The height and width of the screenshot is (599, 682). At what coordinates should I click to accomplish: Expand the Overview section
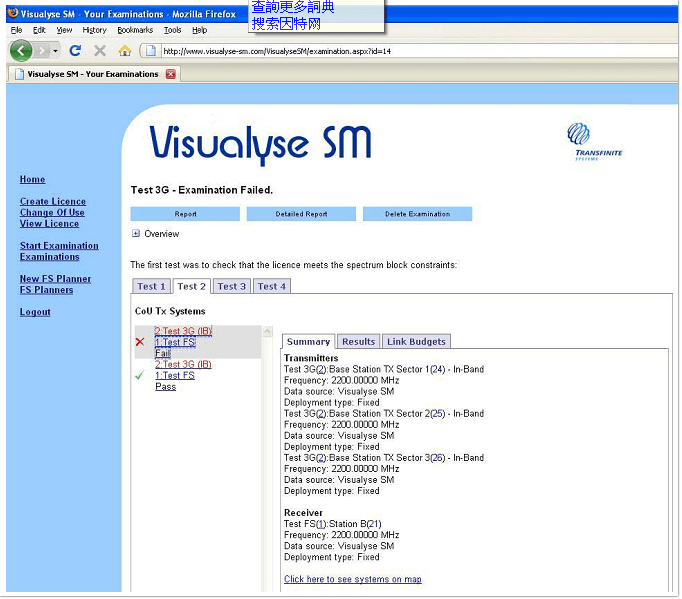(x=136, y=234)
